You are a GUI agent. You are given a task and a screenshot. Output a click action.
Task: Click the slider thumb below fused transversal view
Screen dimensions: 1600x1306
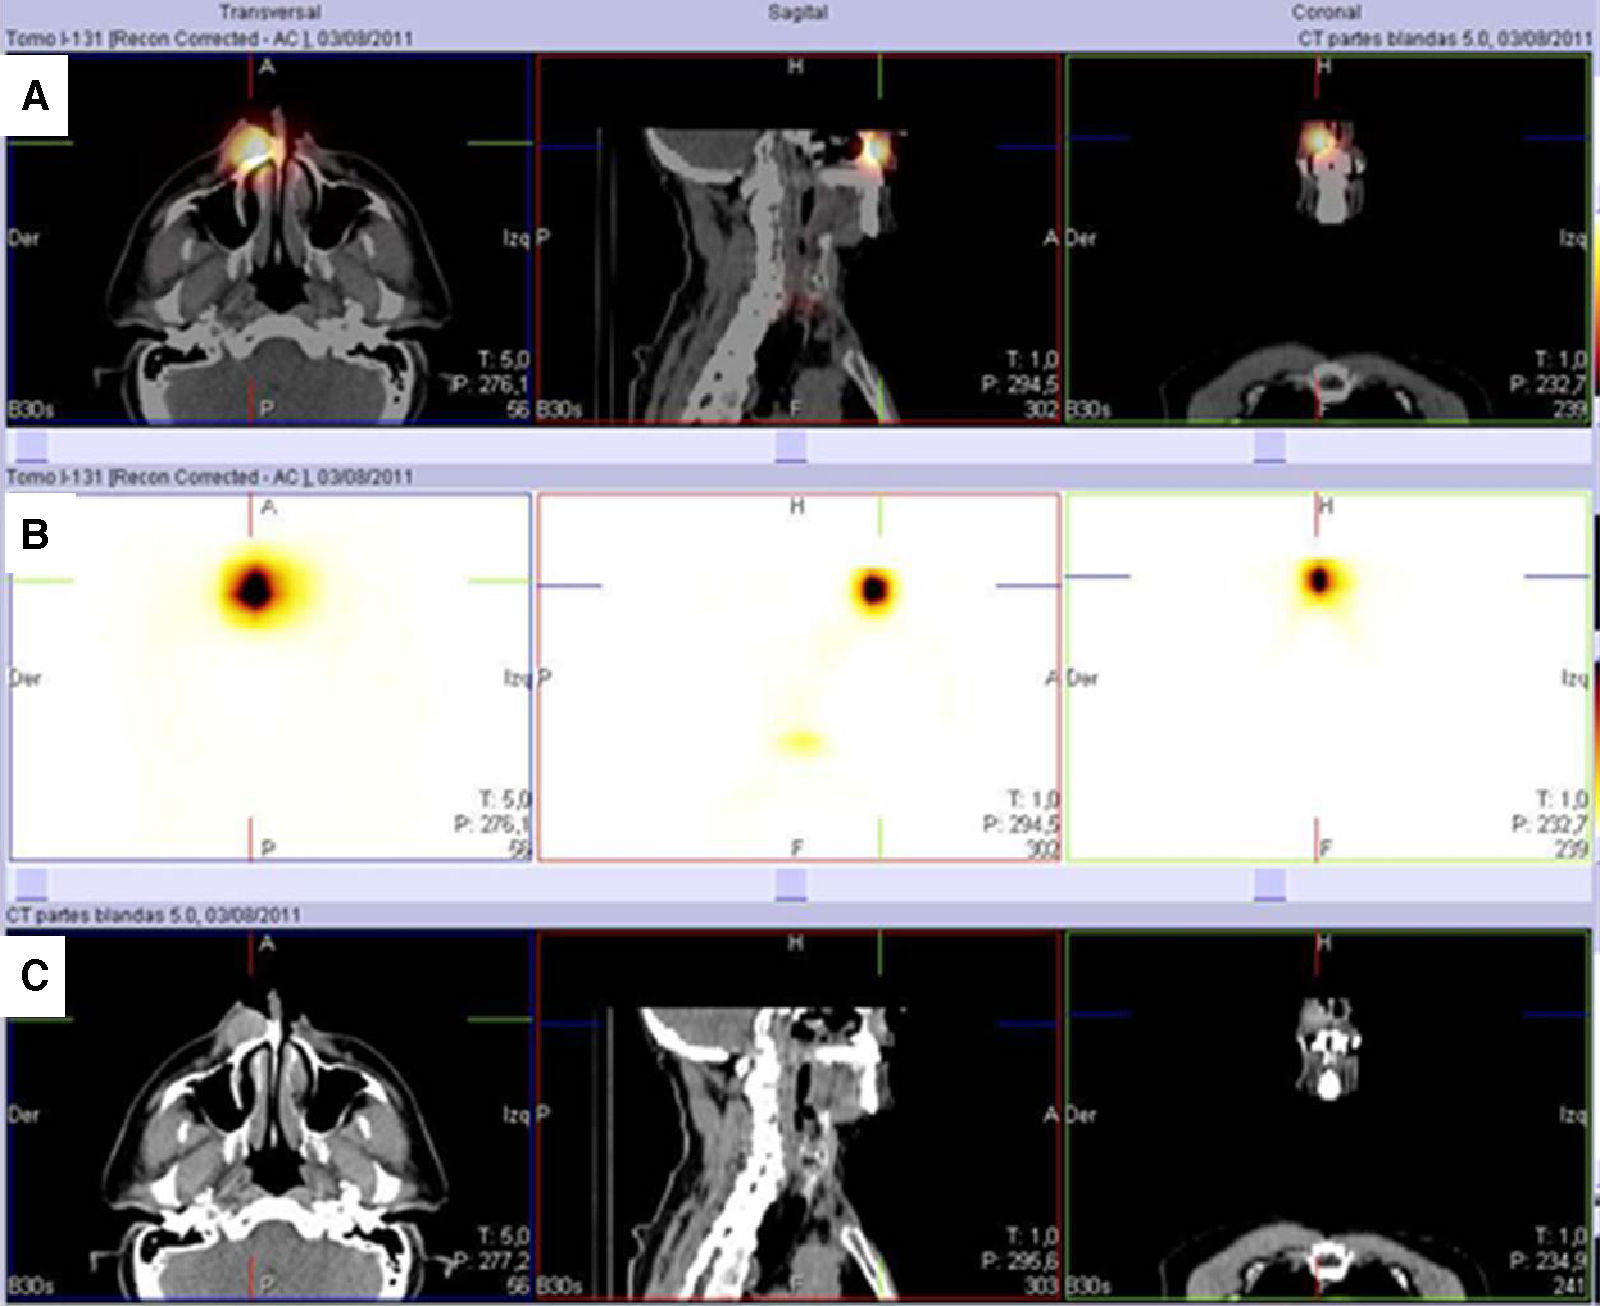[32, 446]
